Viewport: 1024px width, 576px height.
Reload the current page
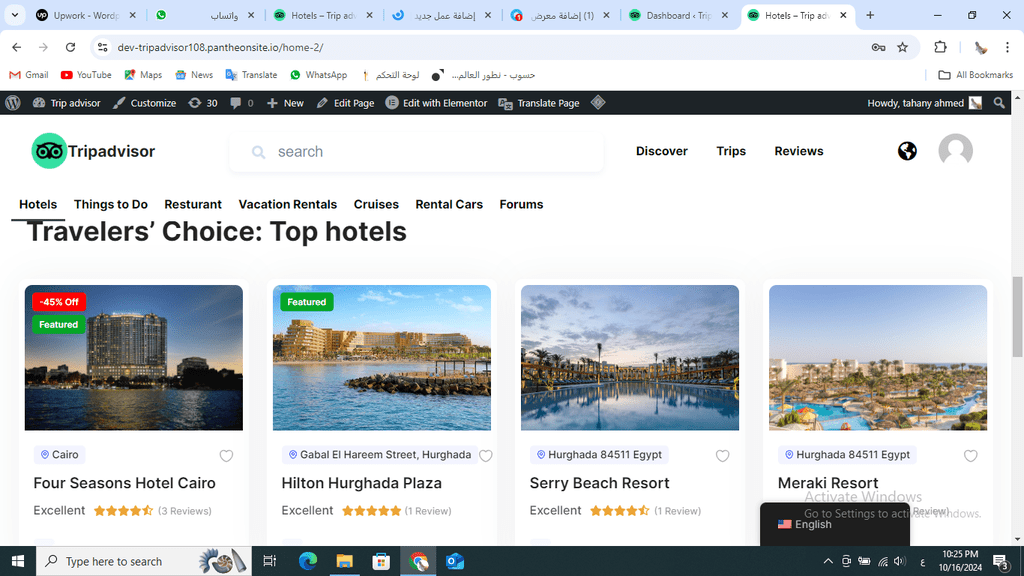pos(71,47)
